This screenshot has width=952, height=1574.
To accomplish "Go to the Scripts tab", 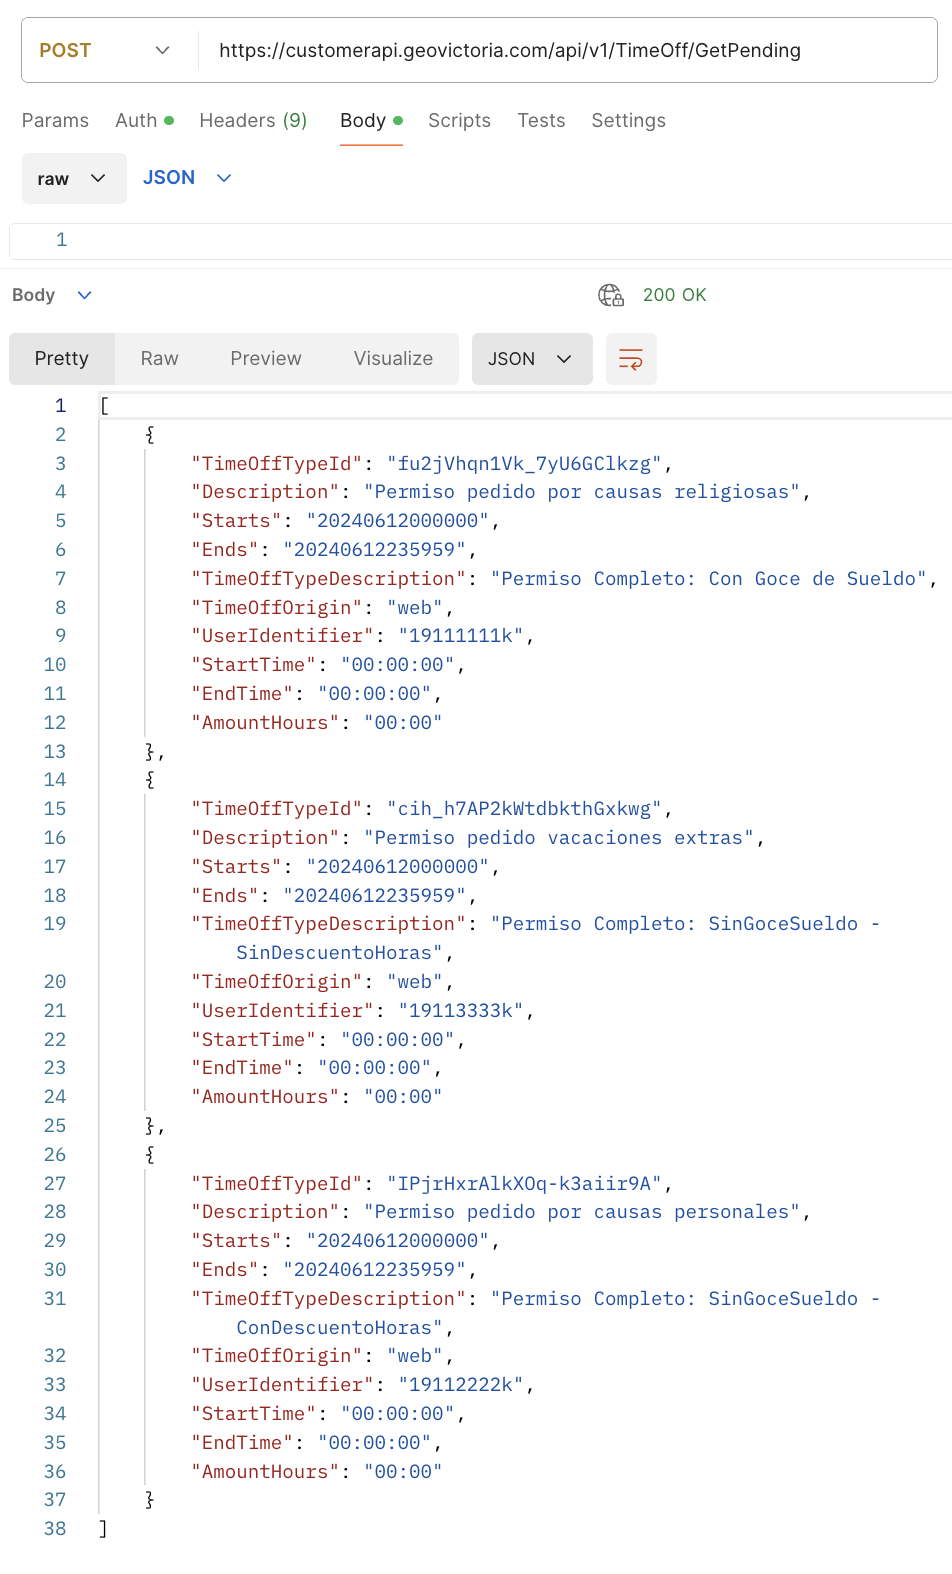I will [459, 121].
